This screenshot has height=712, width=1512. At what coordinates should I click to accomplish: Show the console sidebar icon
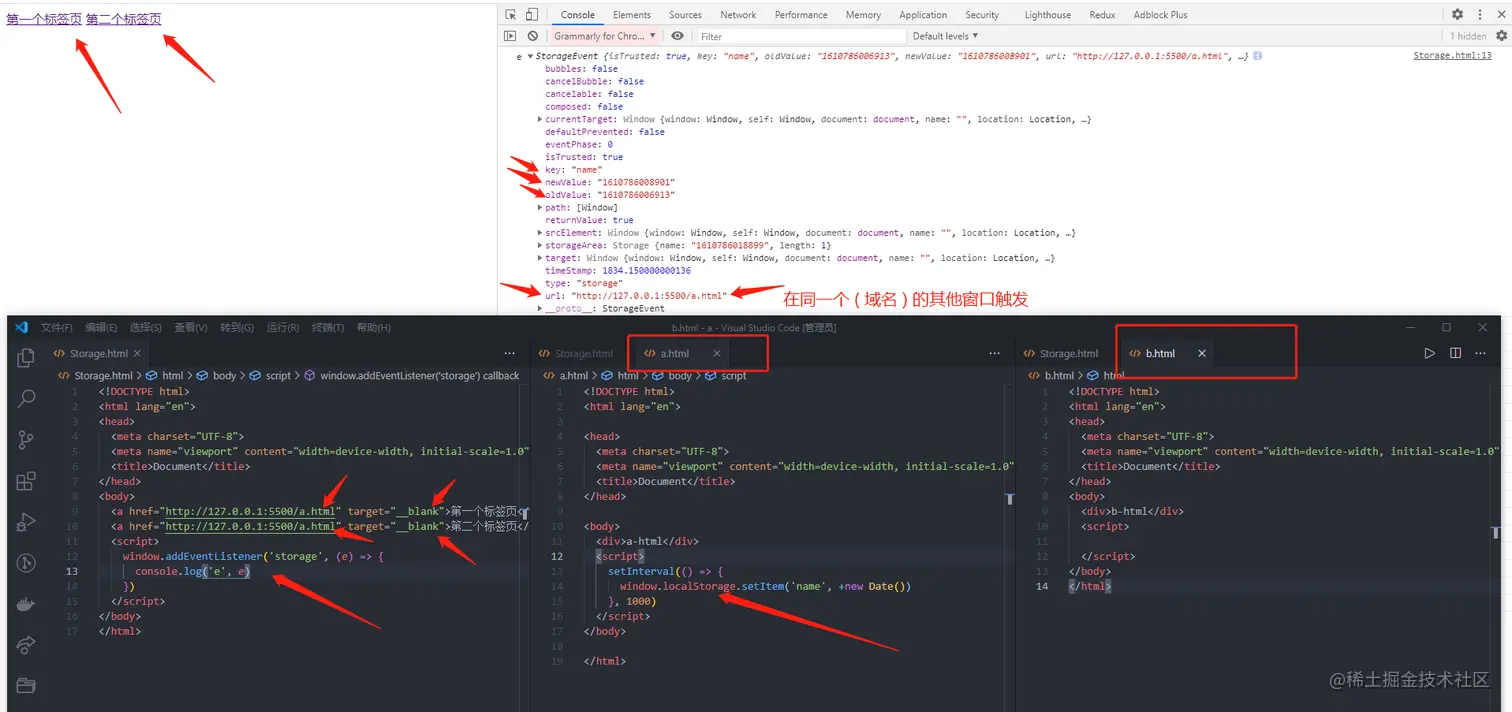coord(510,36)
